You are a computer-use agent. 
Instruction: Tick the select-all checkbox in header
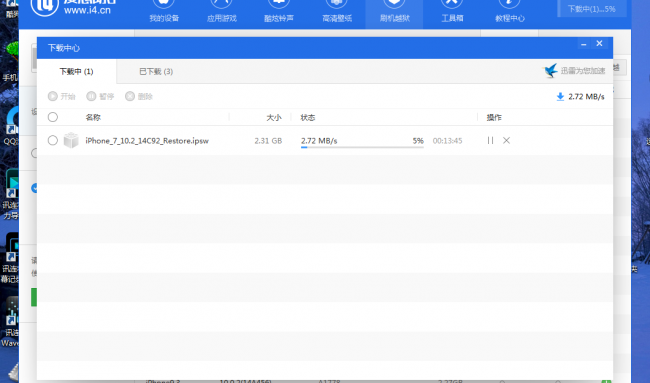pos(53,117)
